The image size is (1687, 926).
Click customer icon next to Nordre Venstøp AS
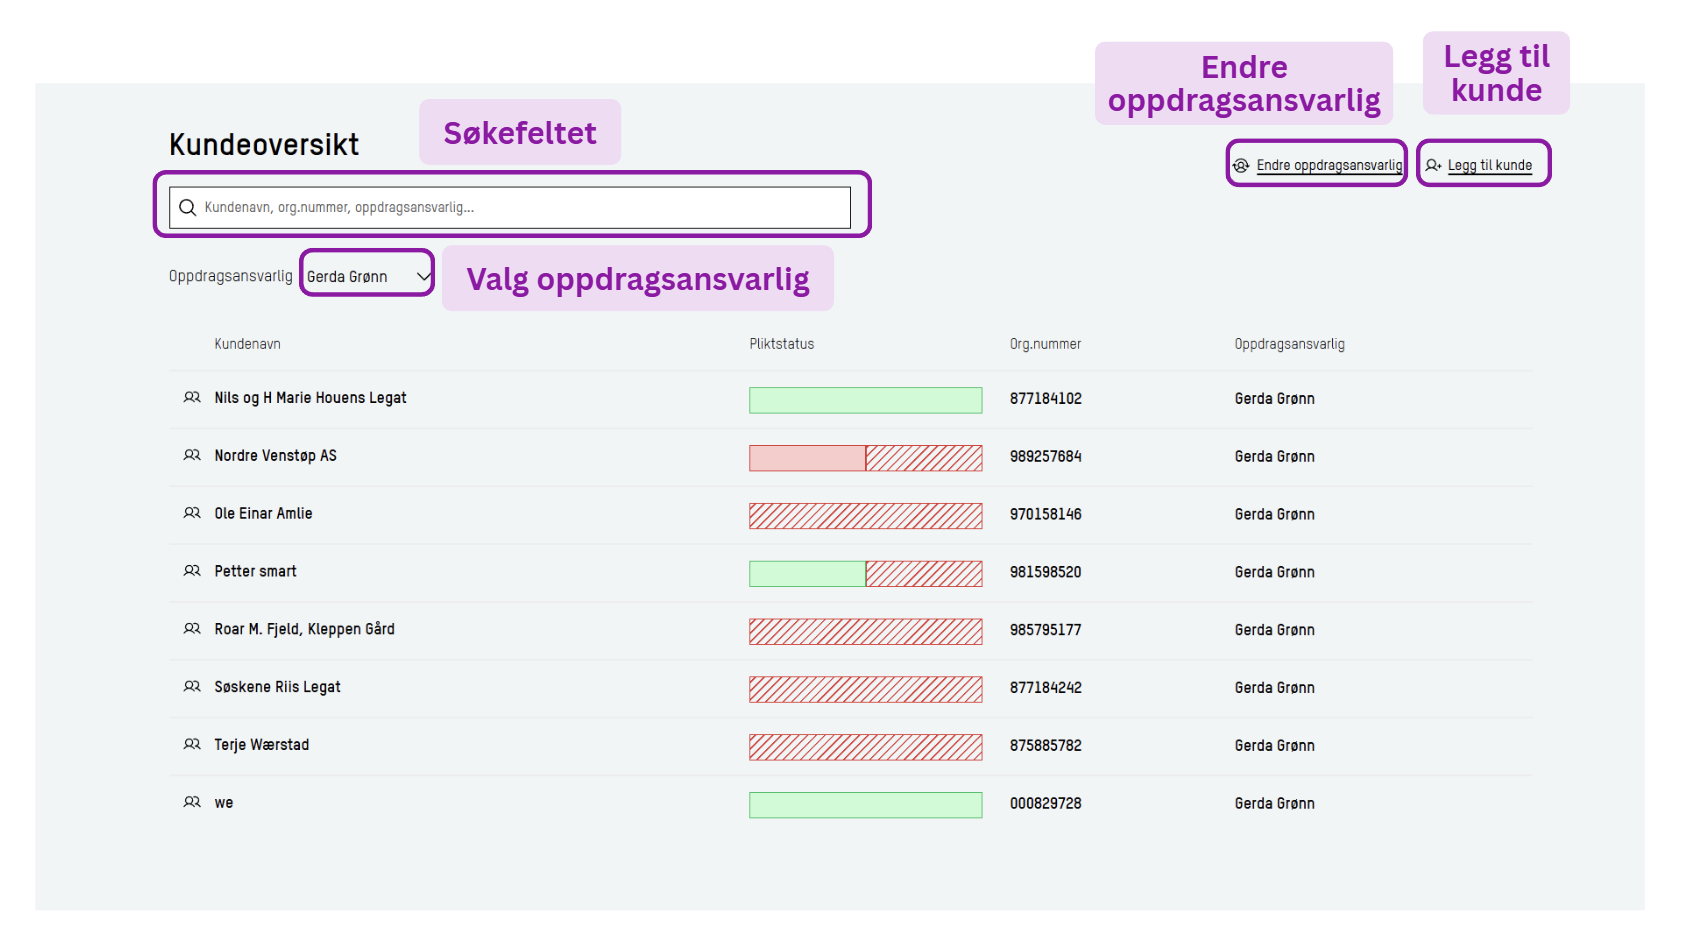(x=192, y=456)
